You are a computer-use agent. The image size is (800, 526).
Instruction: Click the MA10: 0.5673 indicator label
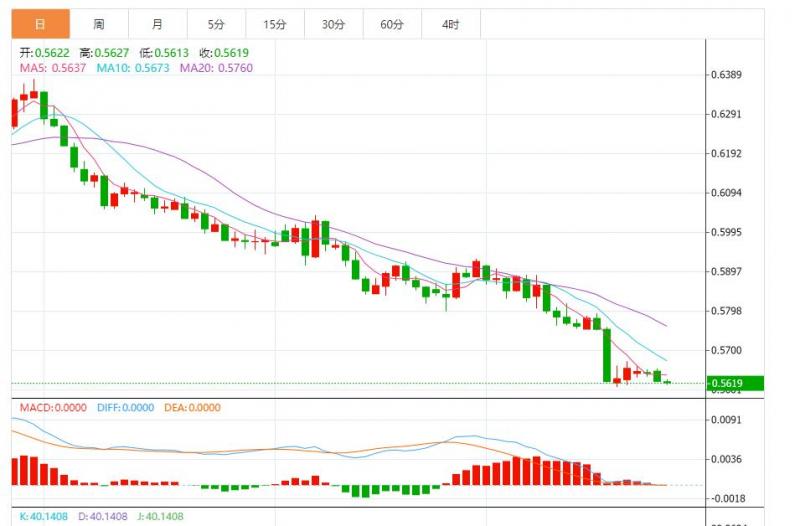(133, 68)
